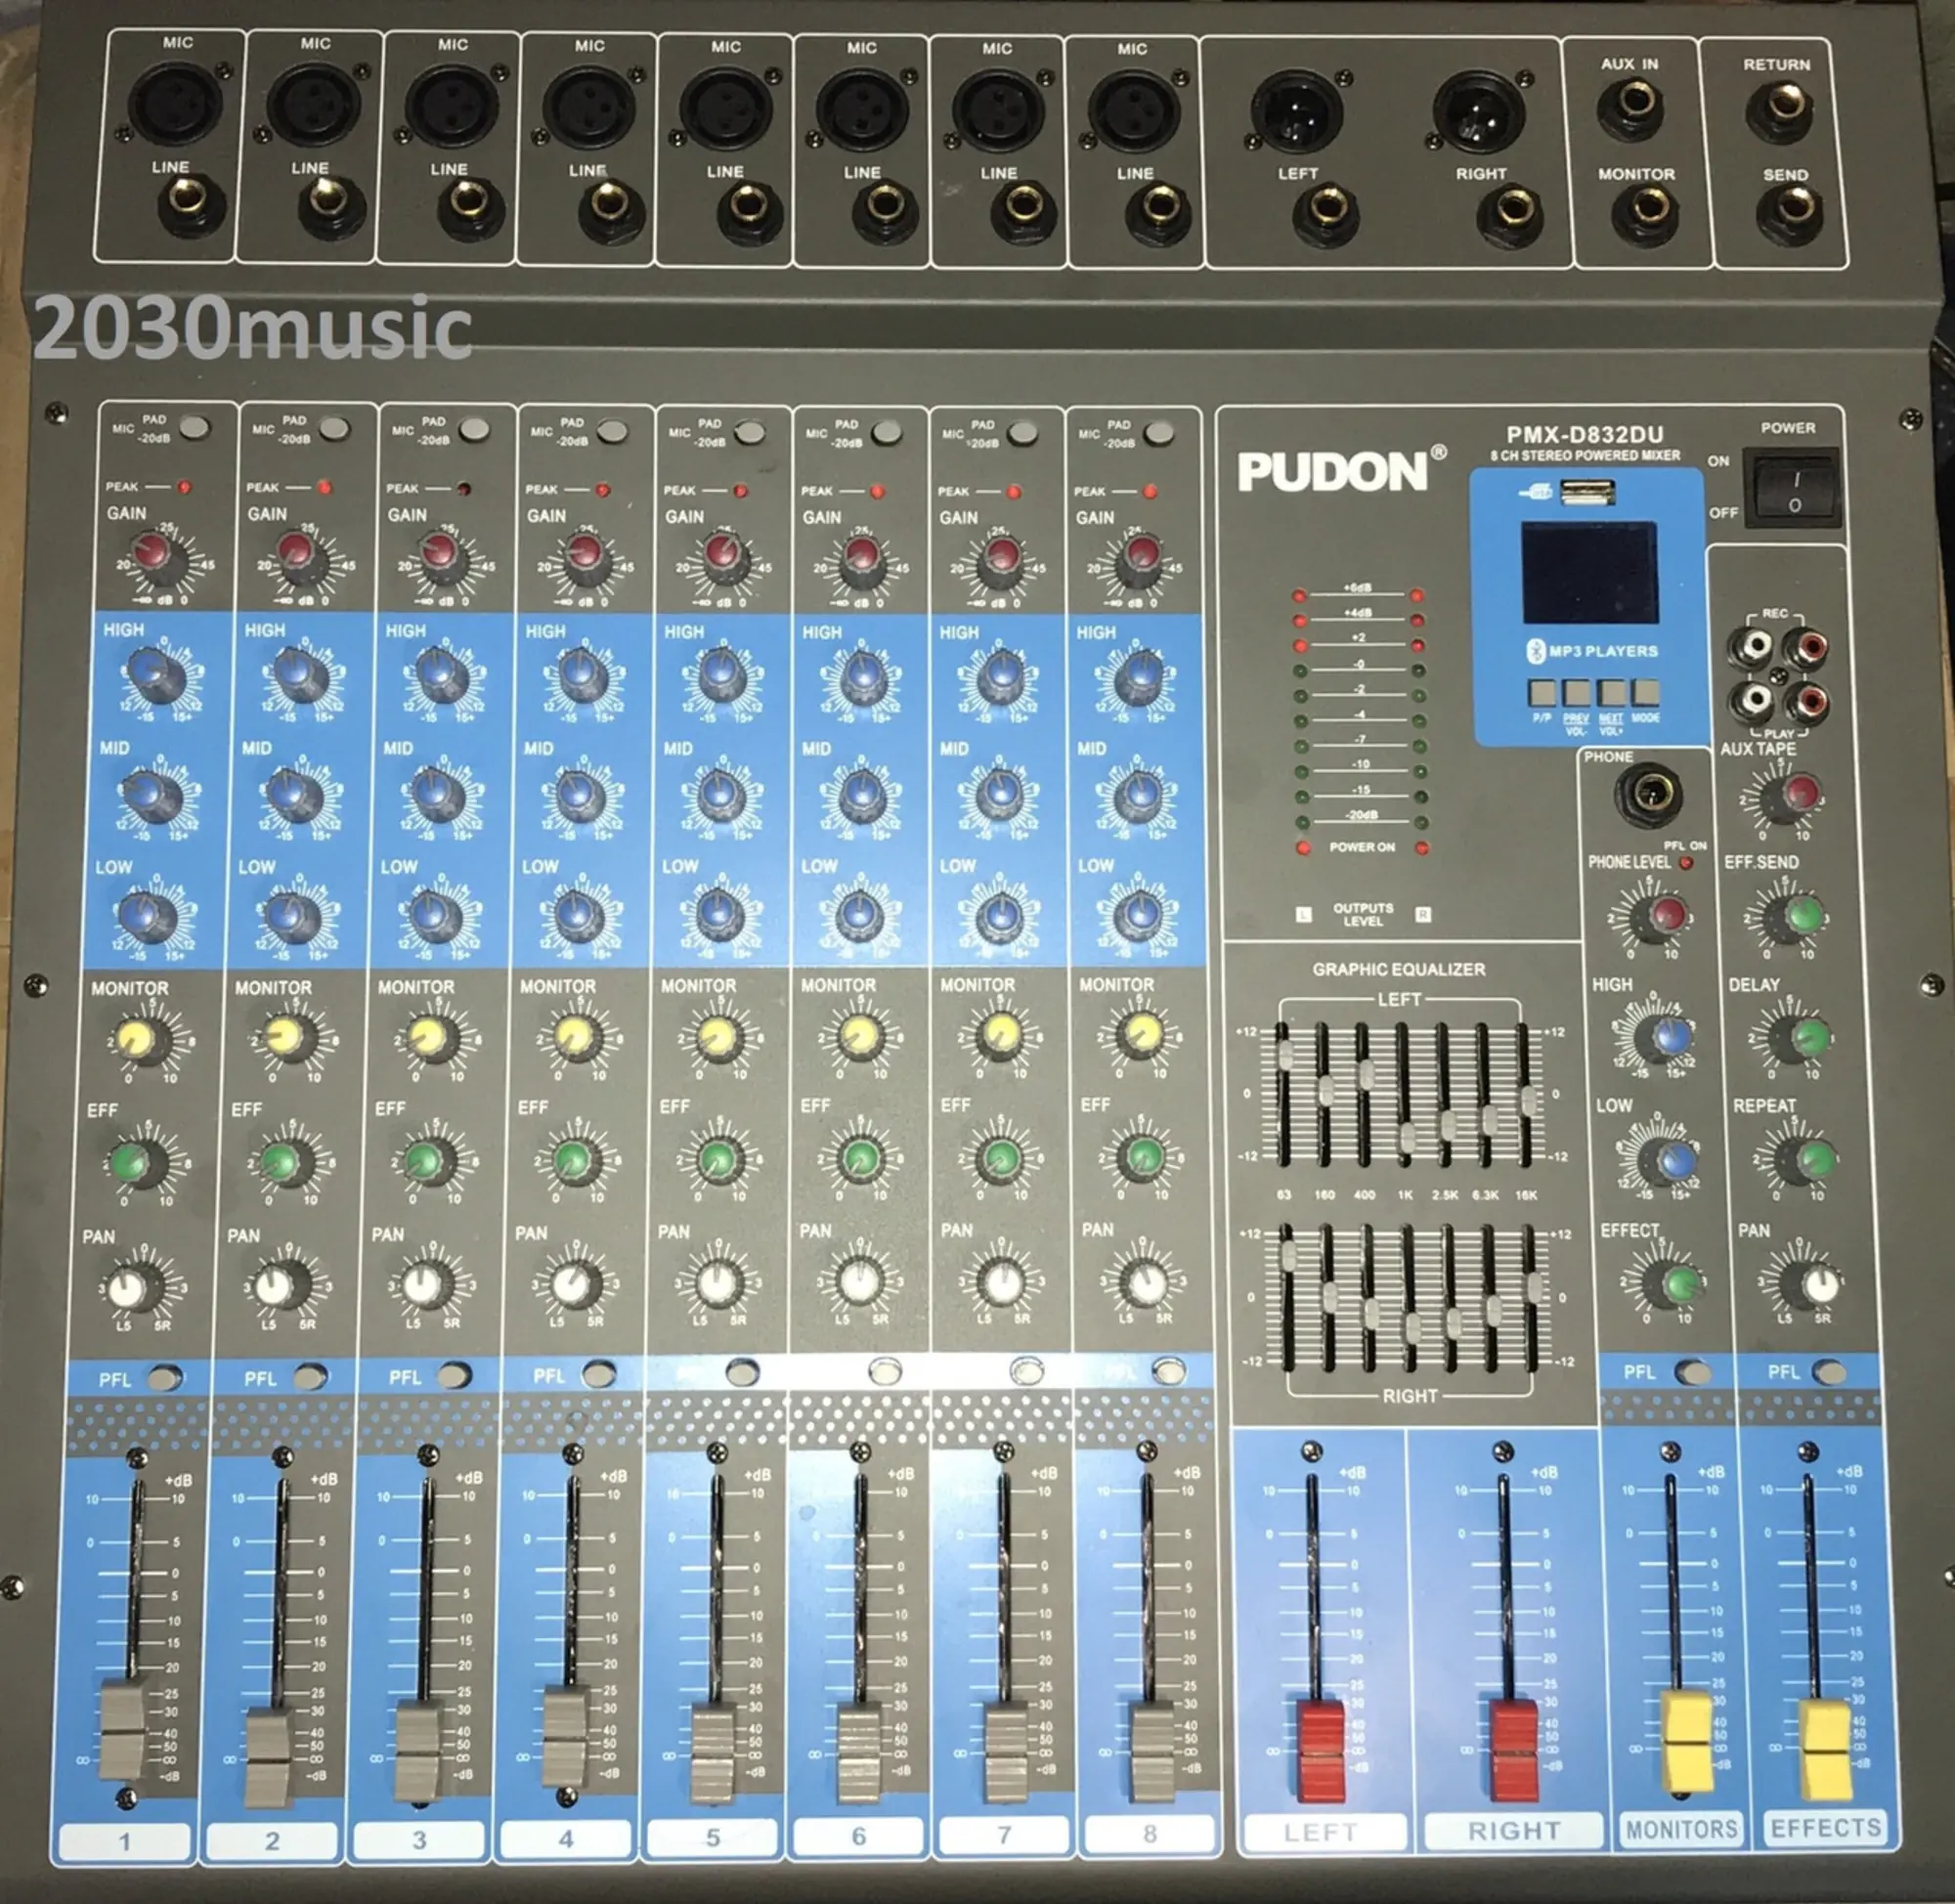
Task: Click channel 7 green EFF knob
Action: click(x=1001, y=1160)
